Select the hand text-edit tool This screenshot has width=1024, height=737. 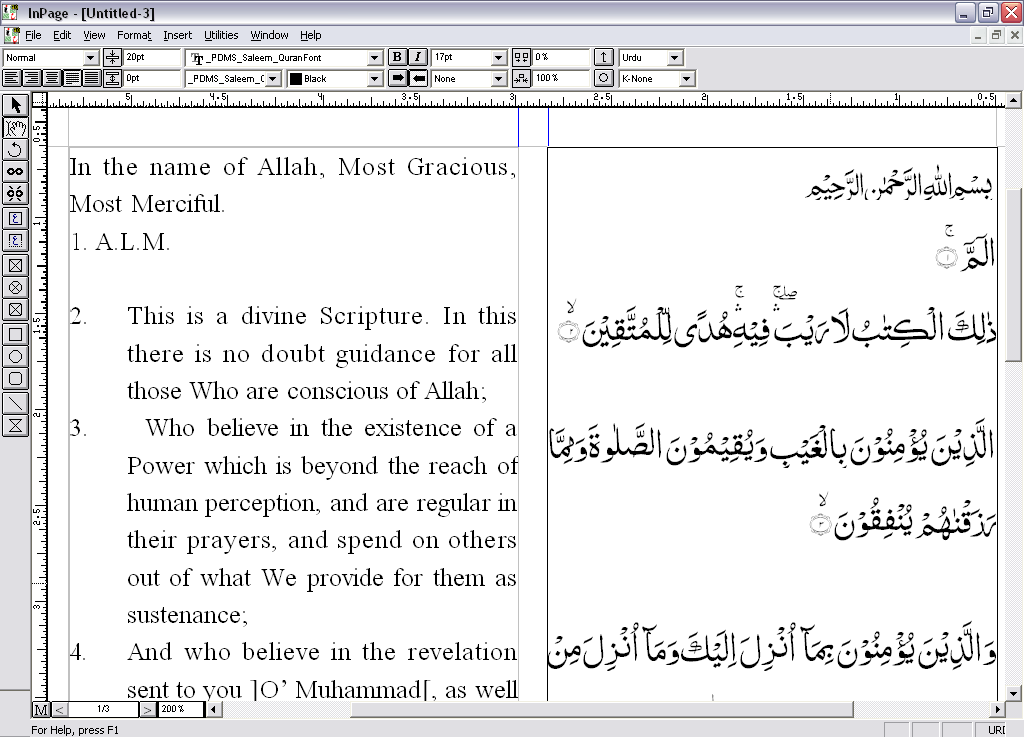click(16, 127)
